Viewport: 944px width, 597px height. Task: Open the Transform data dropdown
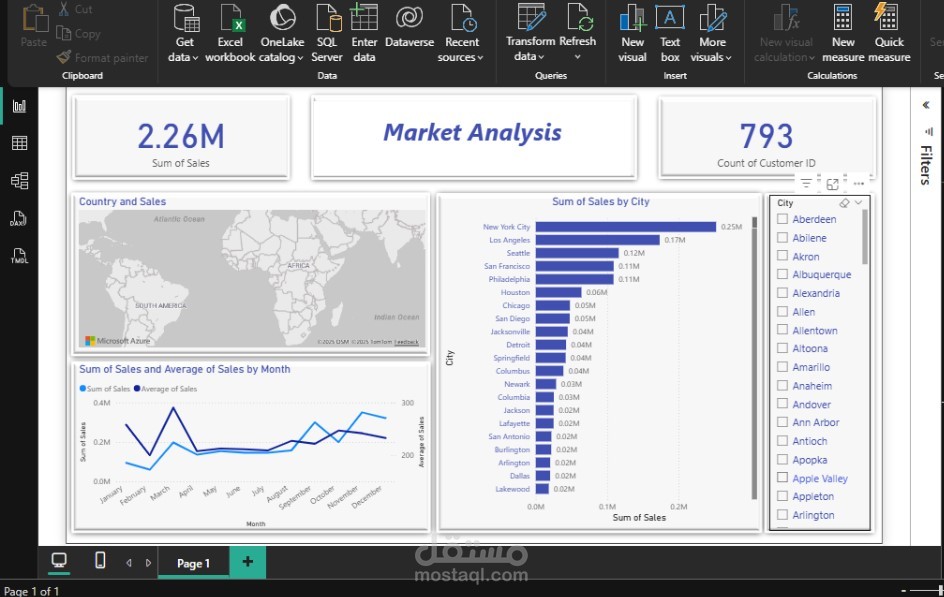tap(530, 57)
